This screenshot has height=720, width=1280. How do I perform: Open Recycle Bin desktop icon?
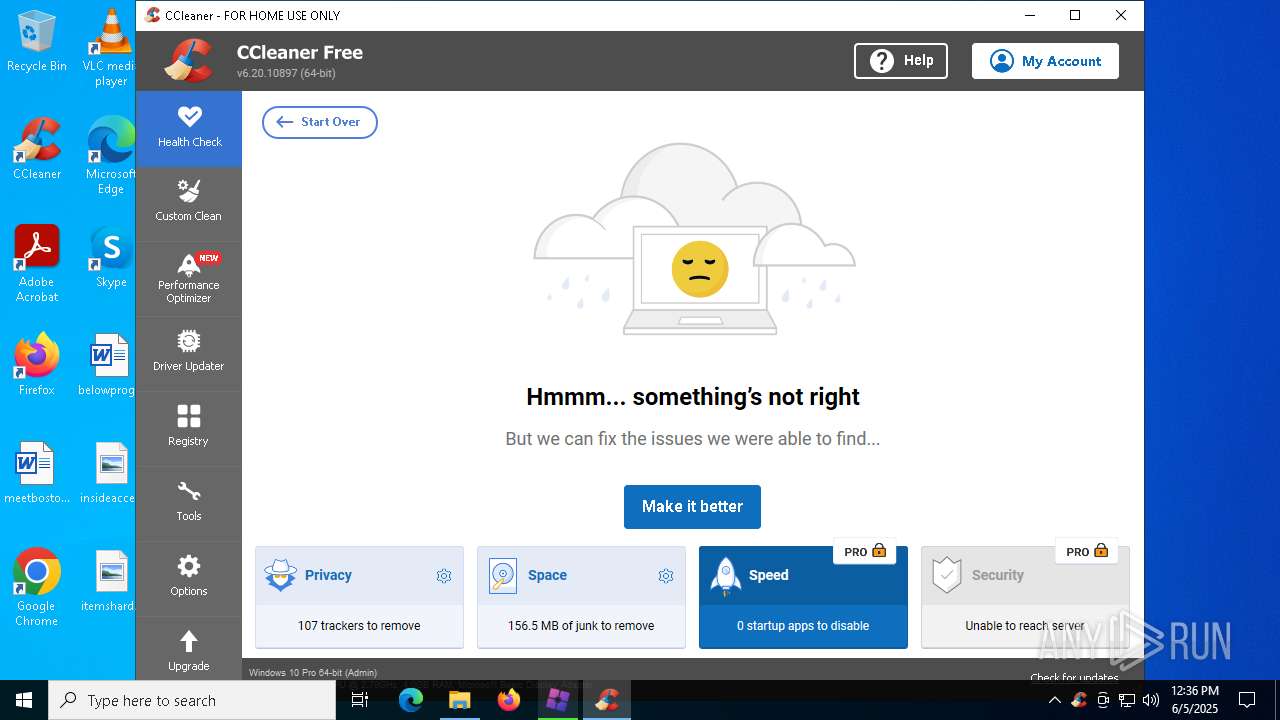[x=37, y=41]
